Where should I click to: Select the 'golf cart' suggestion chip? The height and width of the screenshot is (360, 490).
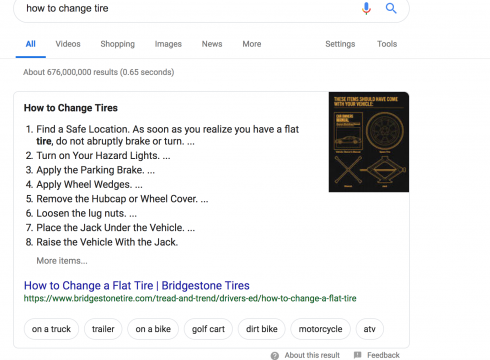pyautogui.click(x=208, y=329)
